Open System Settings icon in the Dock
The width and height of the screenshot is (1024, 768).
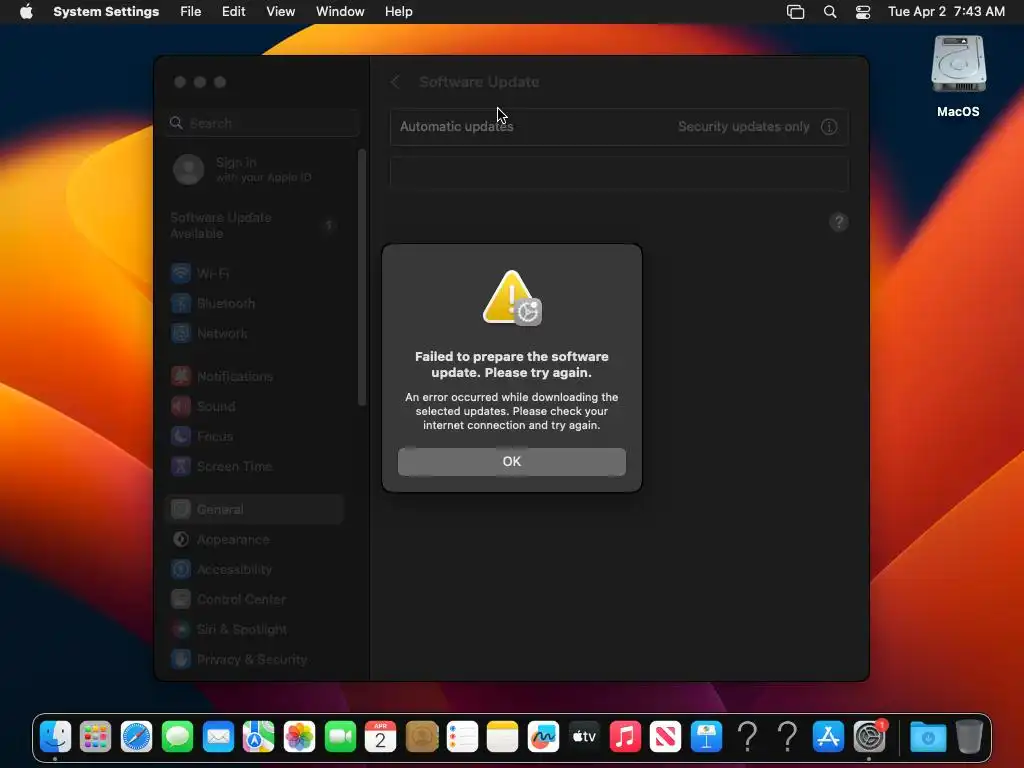click(x=869, y=737)
